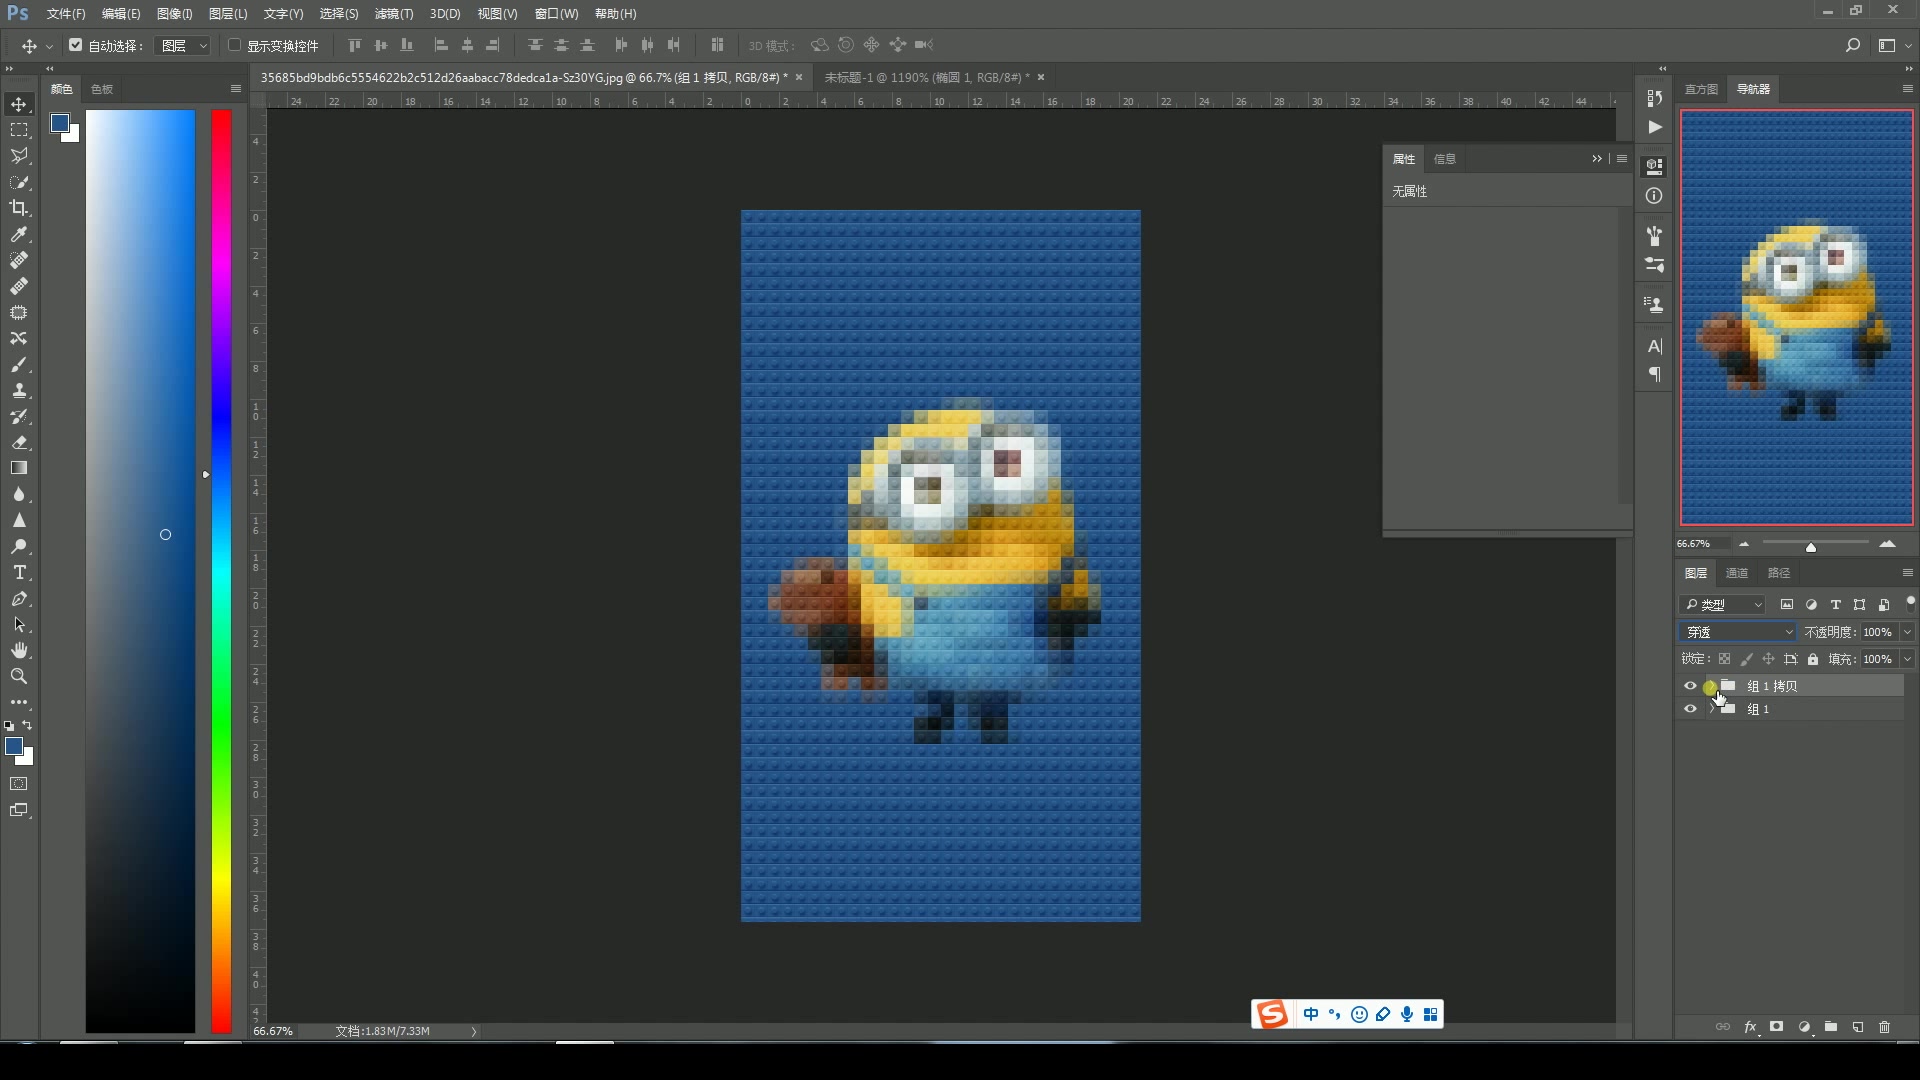Click the rainbow hue slider strip
Viewport: 1920px width, 1080px height.
coord(221,571)
